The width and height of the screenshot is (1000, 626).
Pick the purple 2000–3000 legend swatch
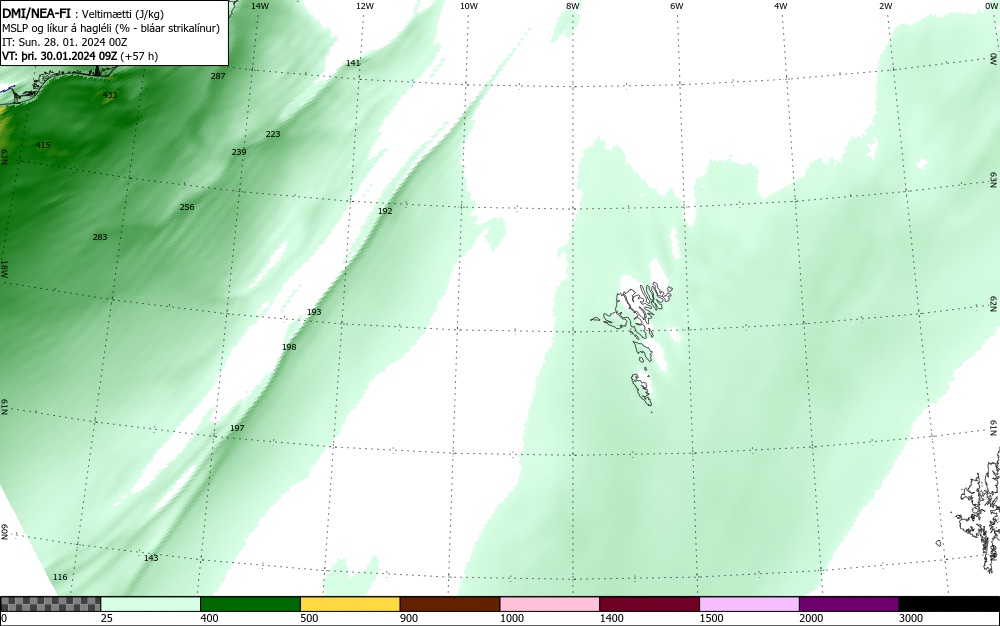click(849, 604)
